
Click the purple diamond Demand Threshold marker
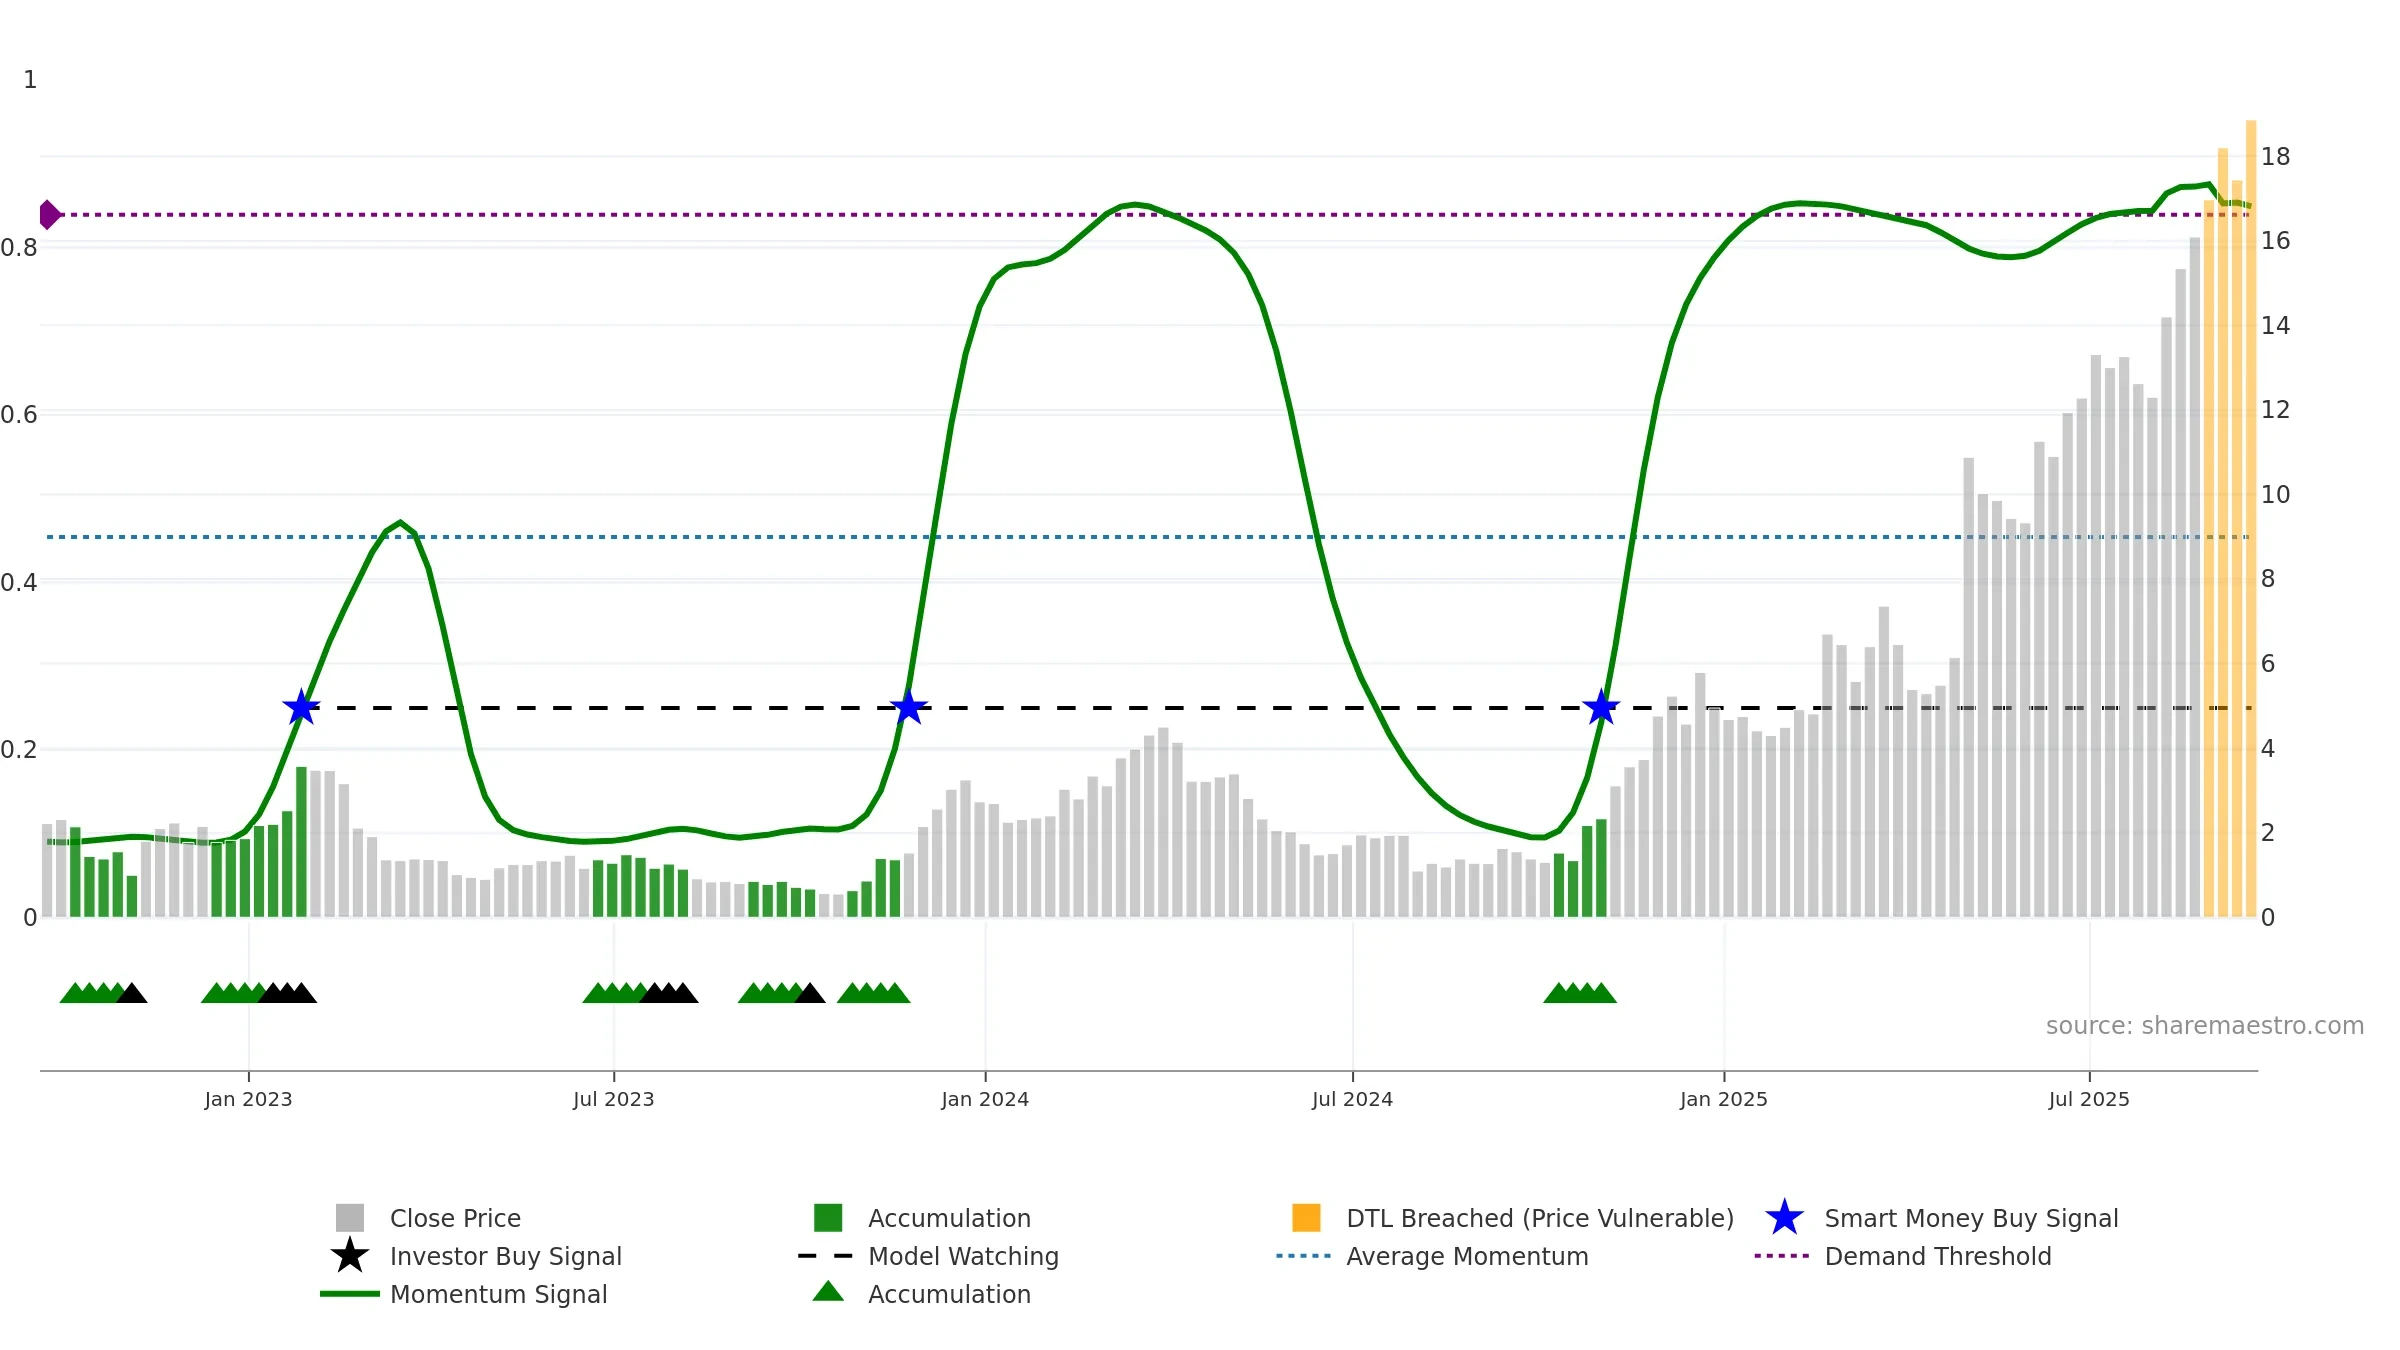coord(49,215)
